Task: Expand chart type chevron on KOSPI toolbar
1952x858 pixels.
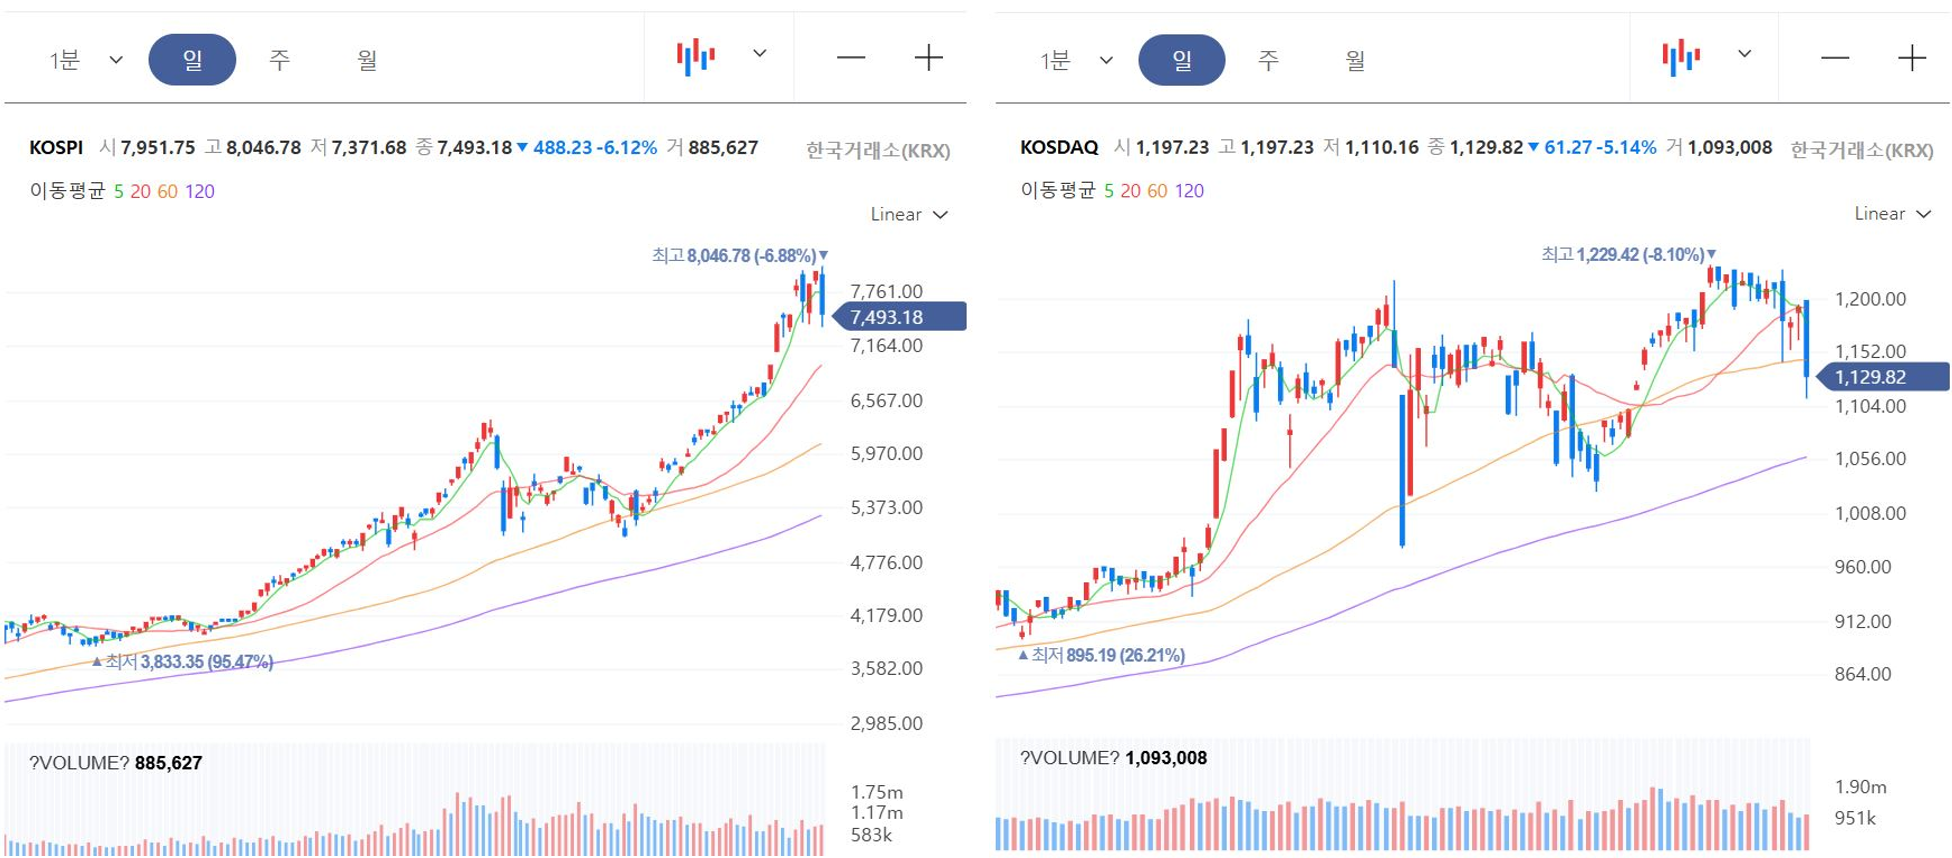Action: click(760, 54)
